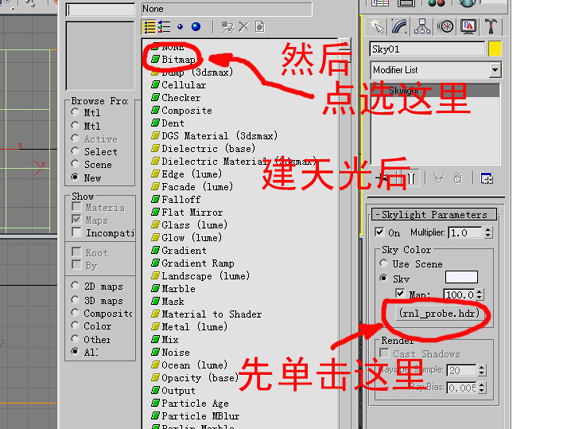Click the Sky01 object name field

[x=427, y=49]
